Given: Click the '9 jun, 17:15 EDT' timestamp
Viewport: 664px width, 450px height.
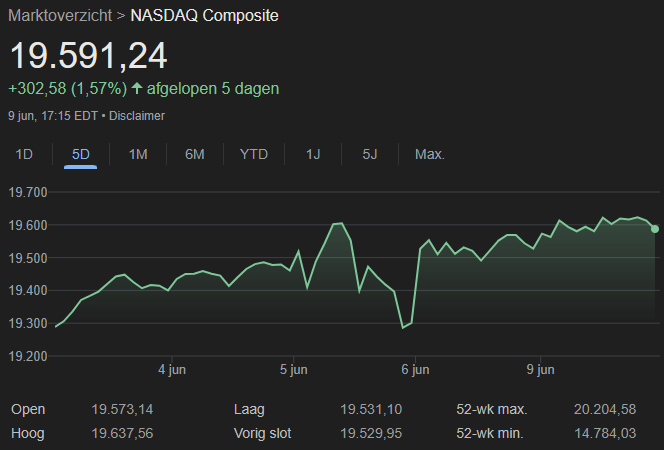Looking at the screenshot, I should pyautogui.click(x=53, y=116).
